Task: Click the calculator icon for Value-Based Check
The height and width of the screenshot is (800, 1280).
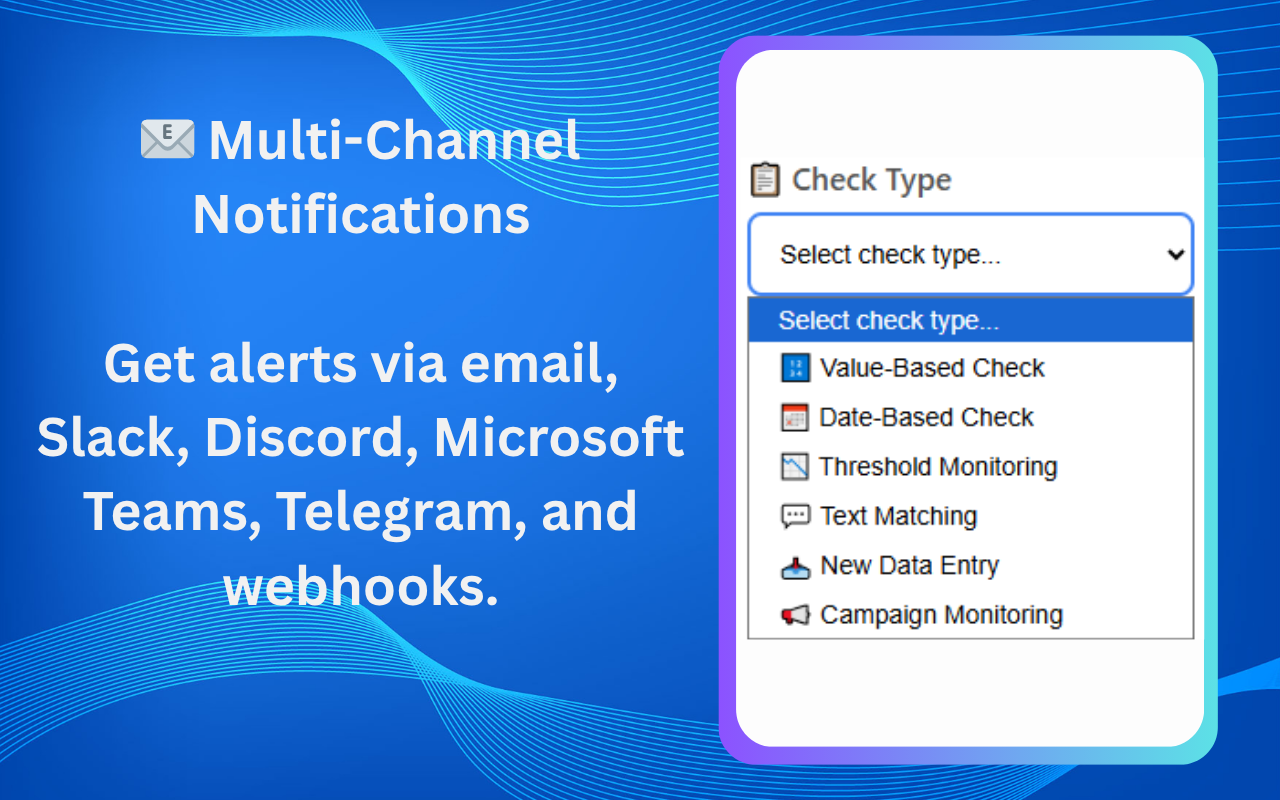Action: coord(795,368)
